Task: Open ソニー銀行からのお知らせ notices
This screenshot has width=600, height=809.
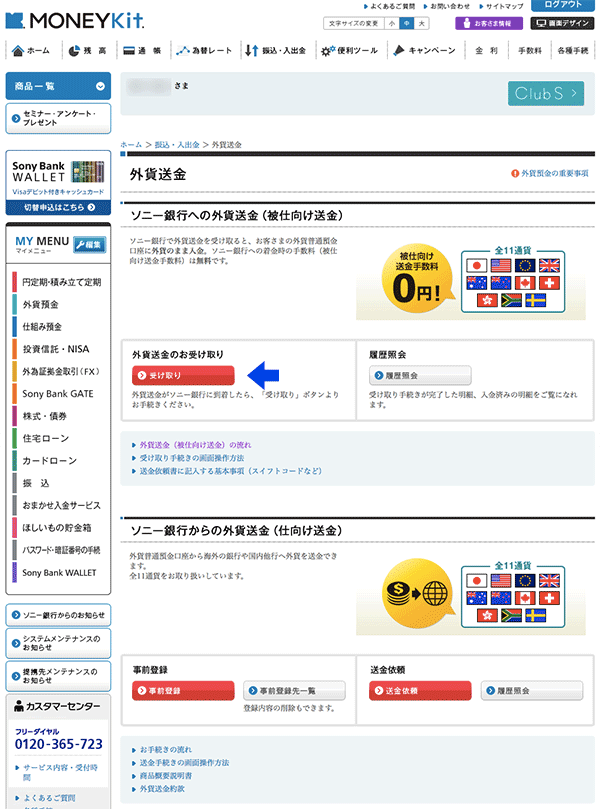Action: [x=58, y=615]
